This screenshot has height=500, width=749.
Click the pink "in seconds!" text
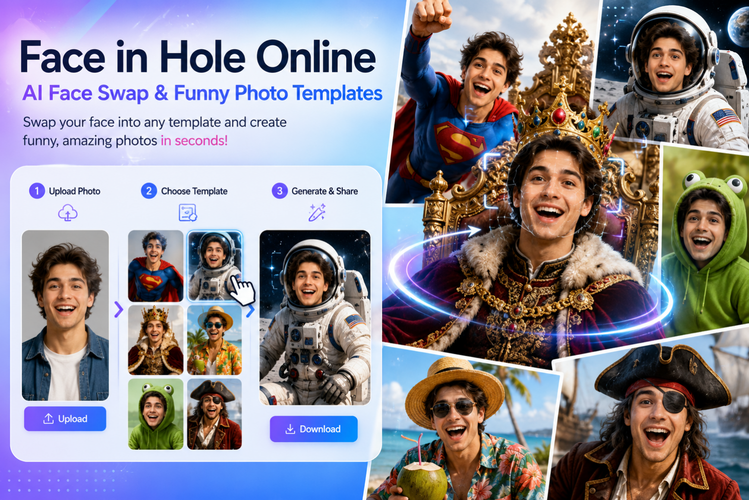(x=194, y=141)
